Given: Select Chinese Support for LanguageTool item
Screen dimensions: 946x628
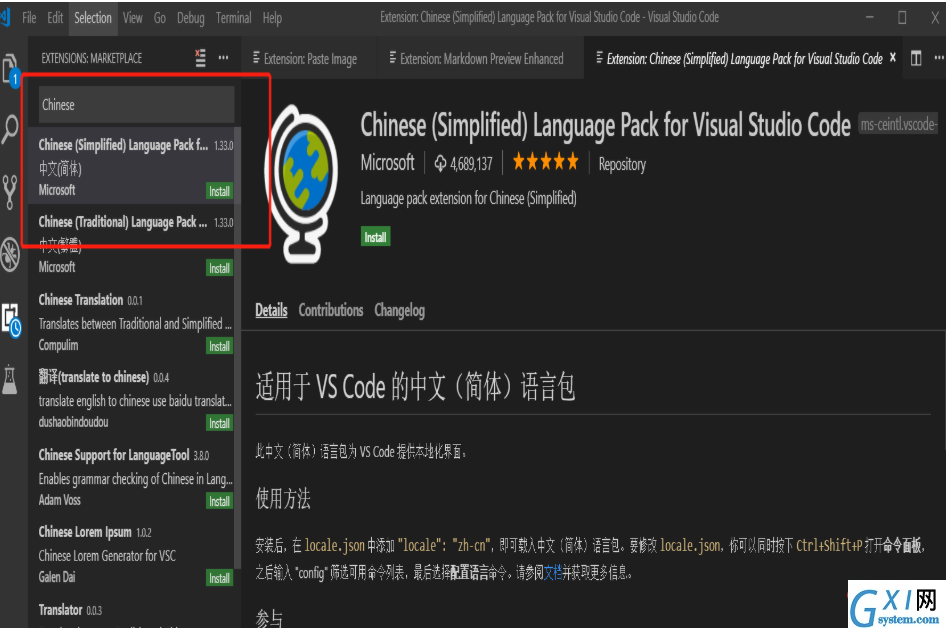Looking at the screenshot, I should (x=135, y=475).
